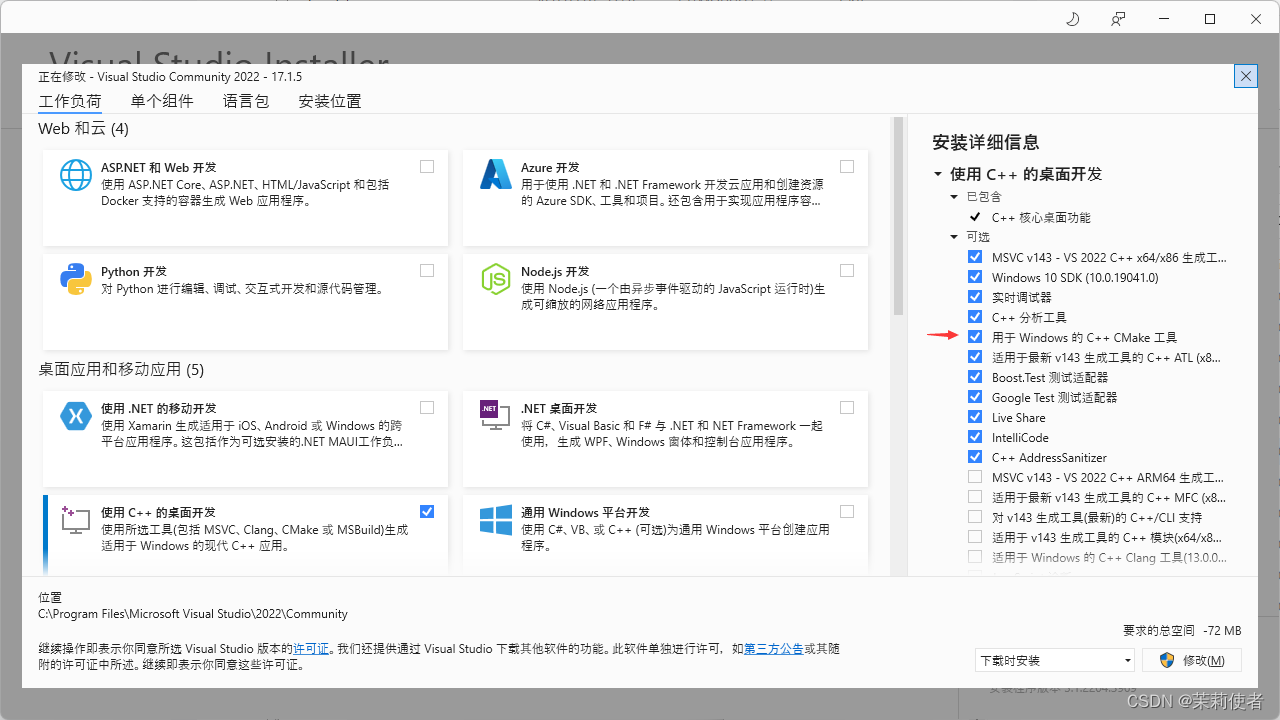The width and height of the screenshot is (1280, 720).
Task: Click the Python development logo icon
Action: pos(76,279)
